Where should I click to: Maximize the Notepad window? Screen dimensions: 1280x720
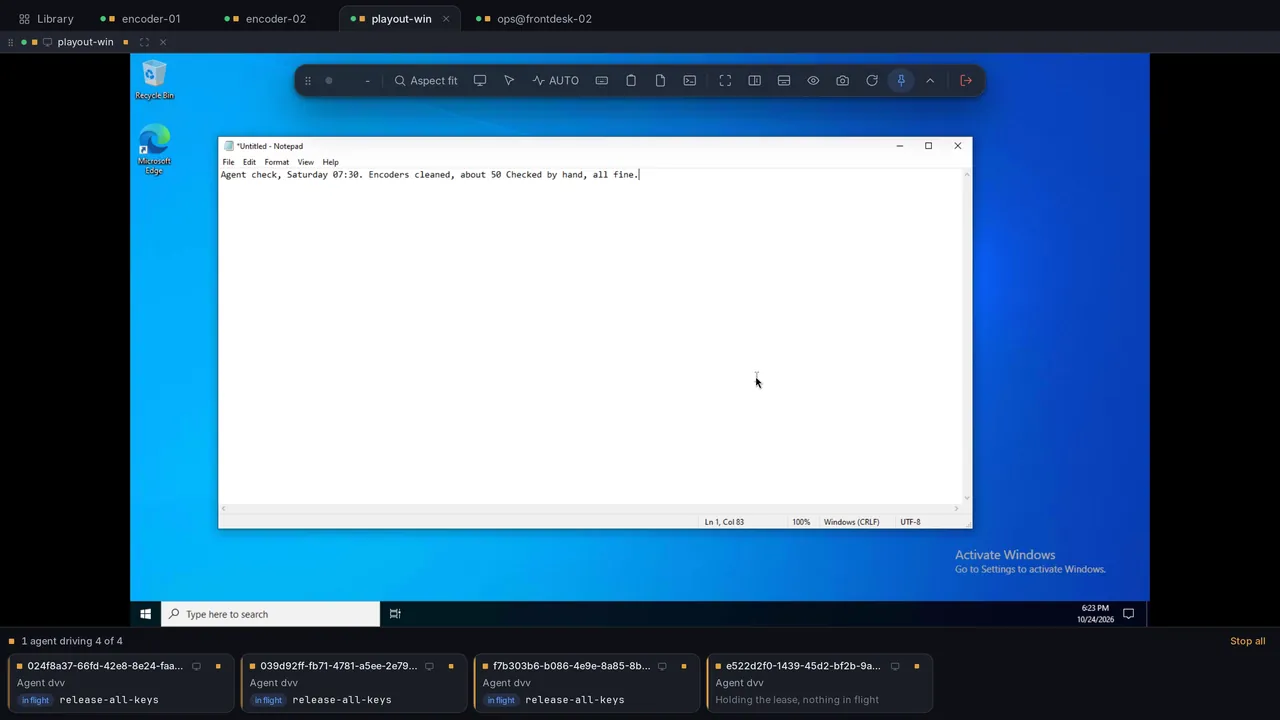pyautogui.click(x=928, y=146)
